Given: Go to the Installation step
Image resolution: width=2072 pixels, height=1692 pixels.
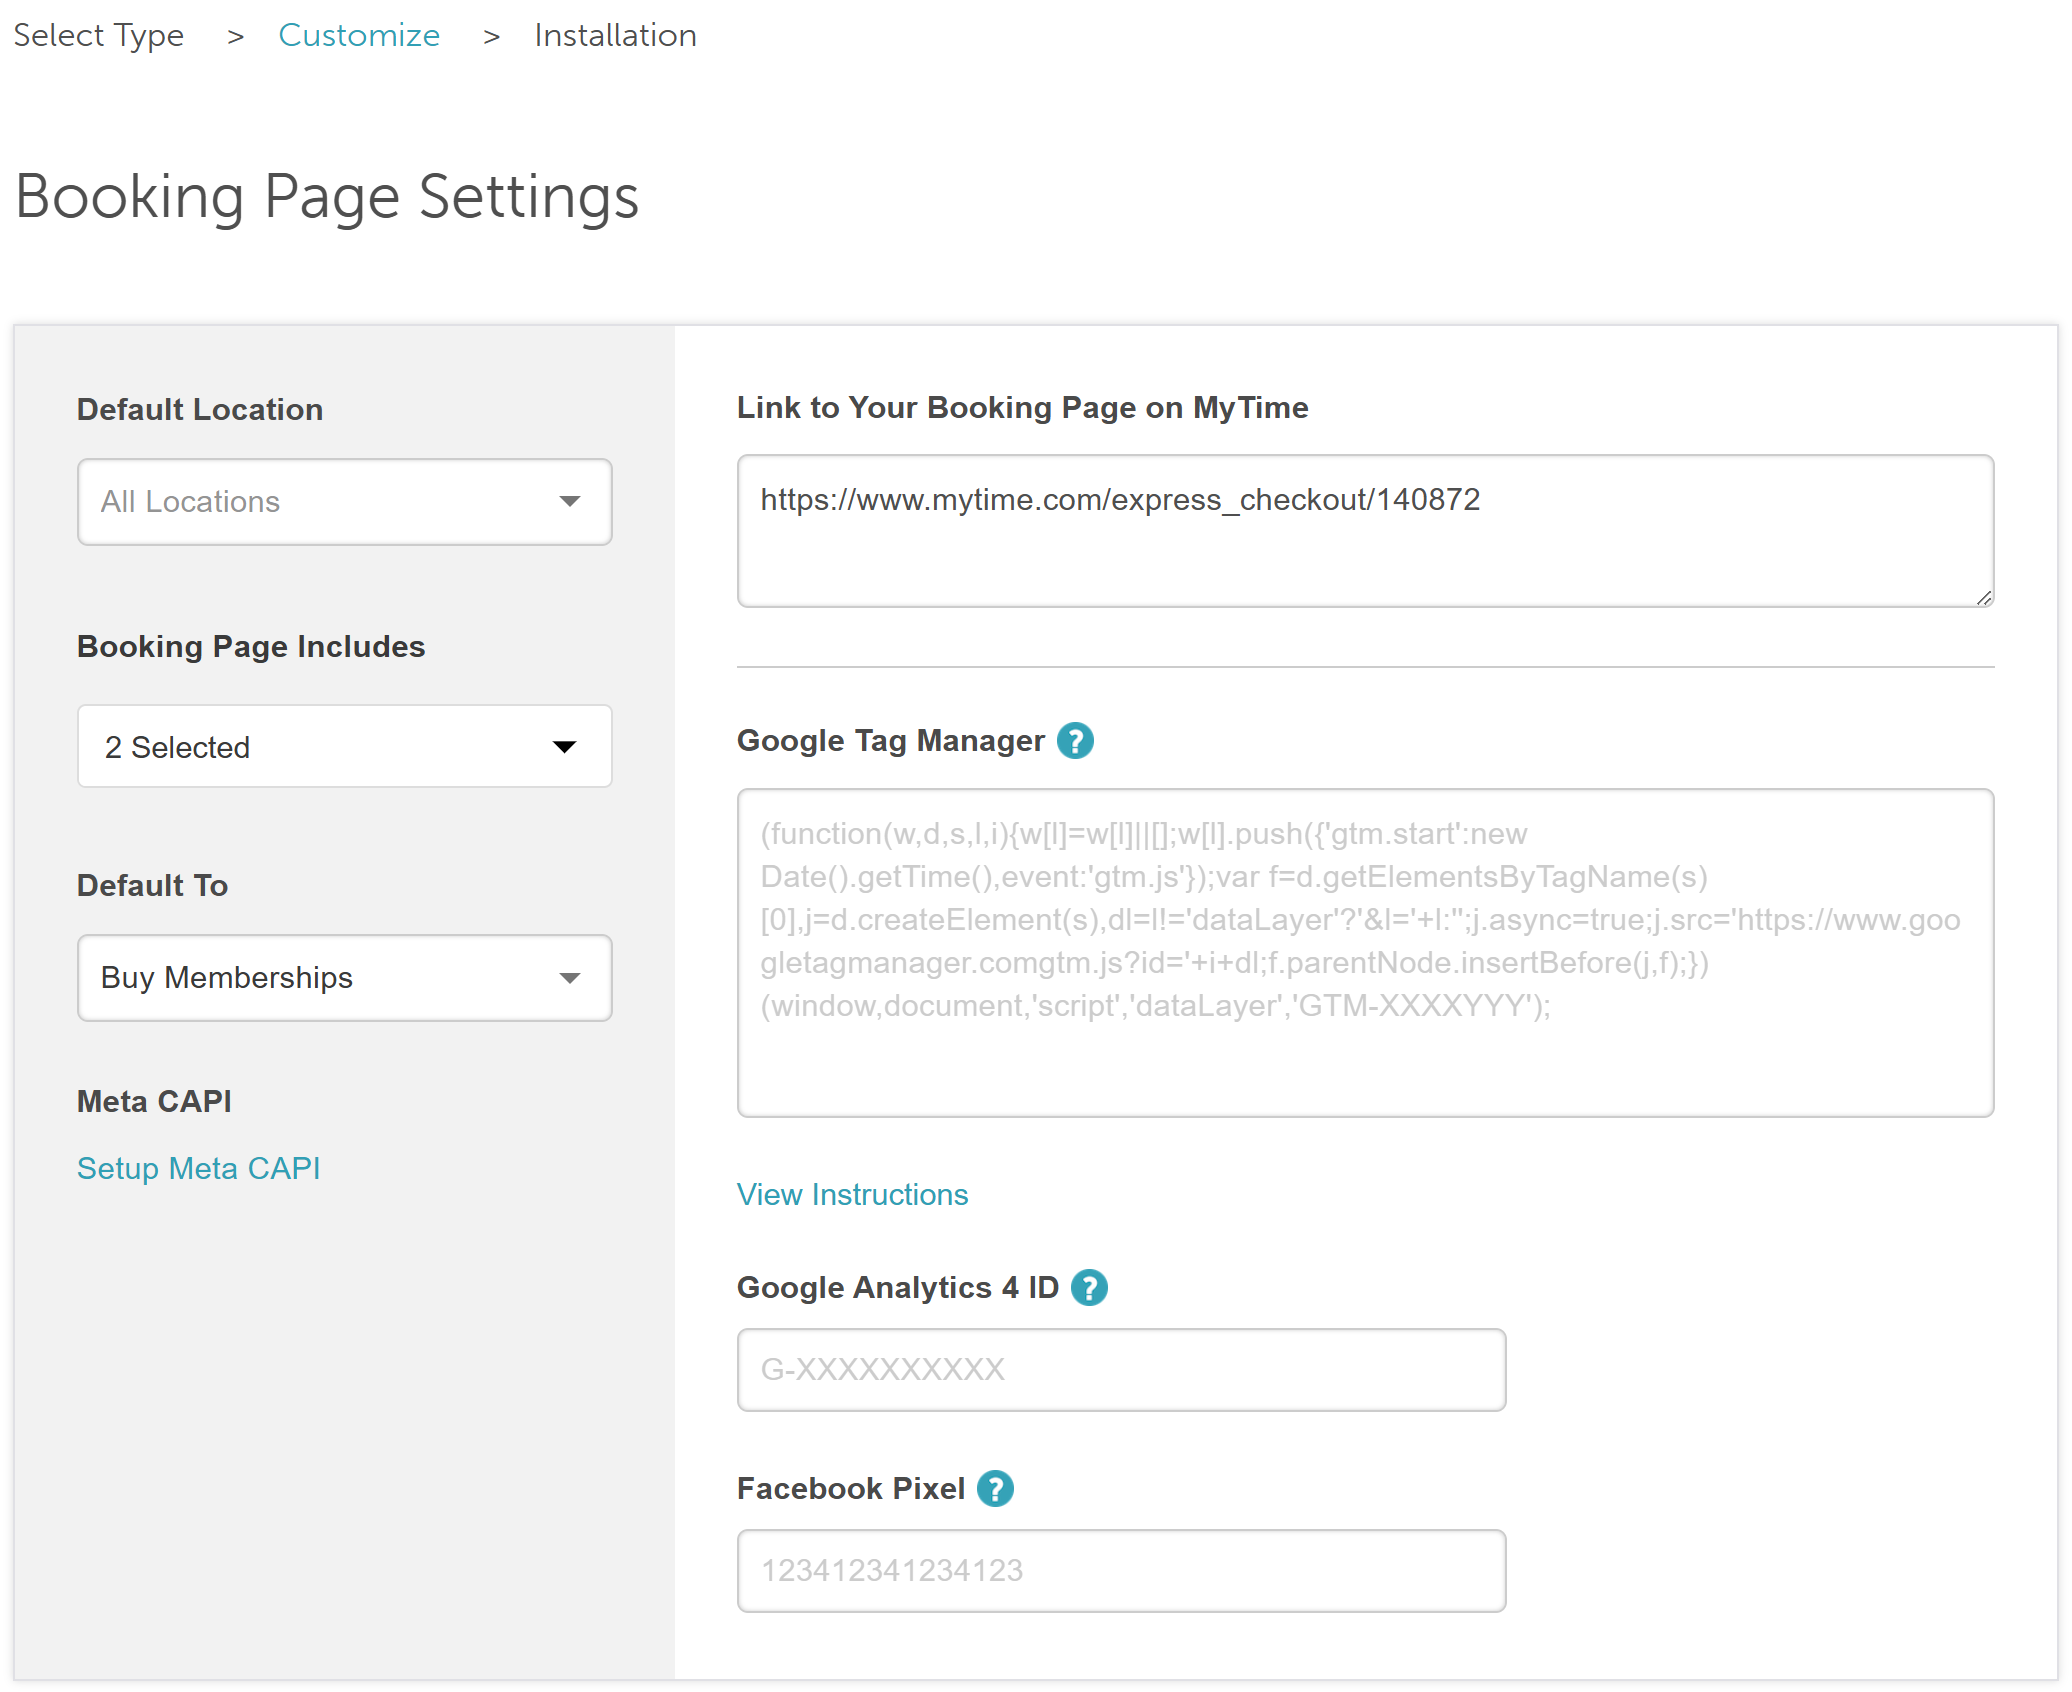Looking at the screenshot, I should 615,36.
